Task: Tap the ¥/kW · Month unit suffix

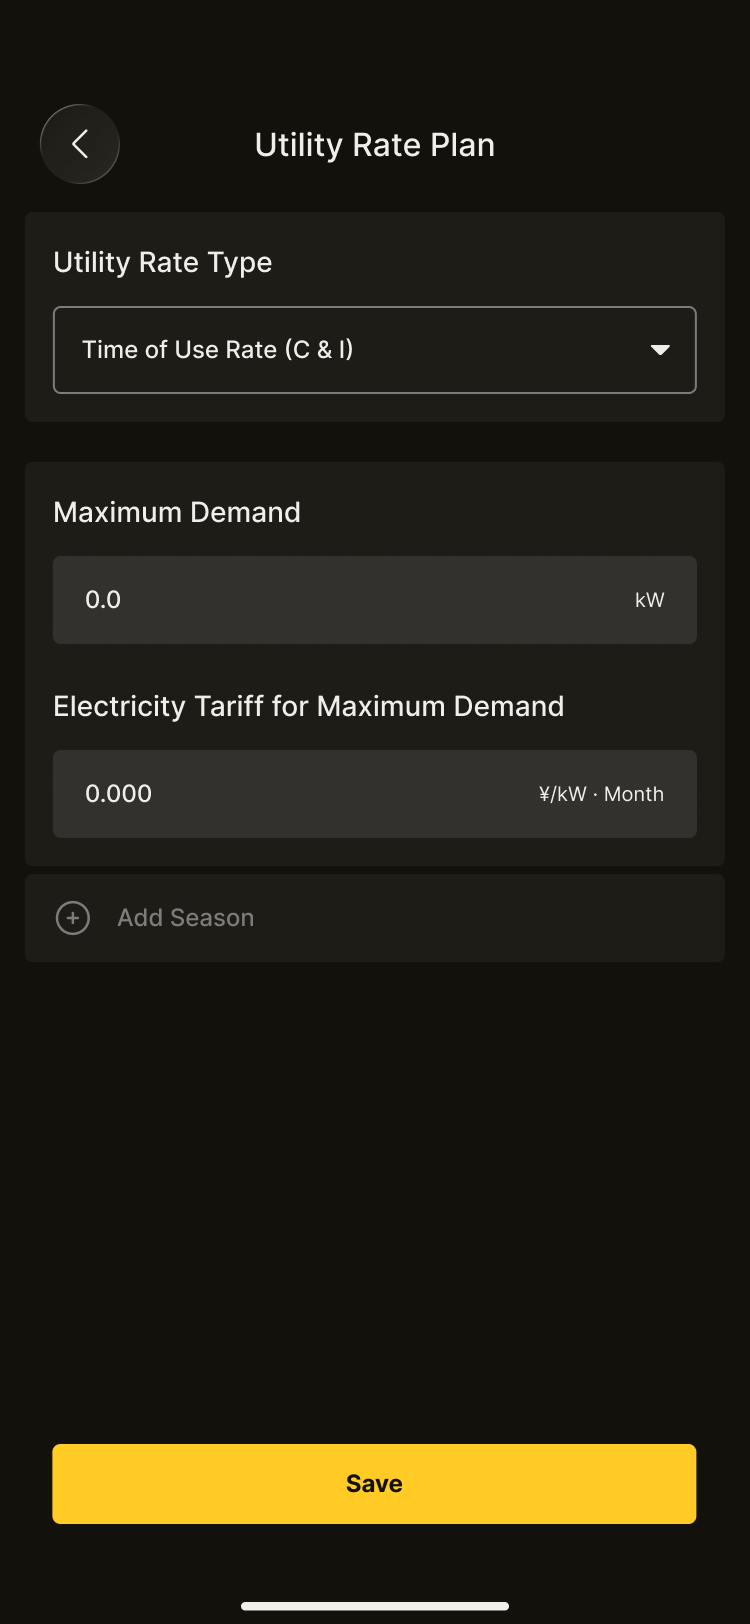Action: tap(601, 794)
